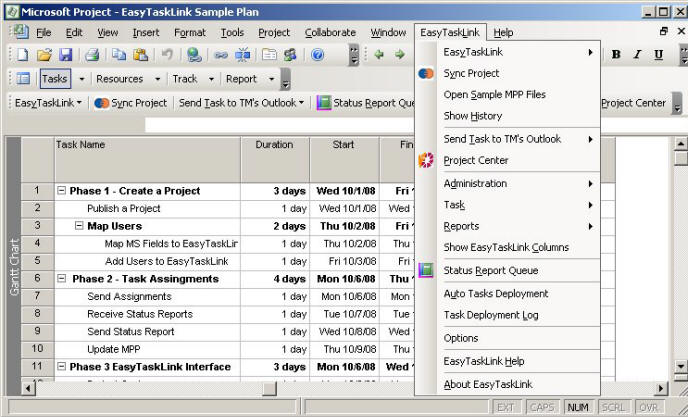
Task: Open the Help menu
Action: click(x=503, y=32)
